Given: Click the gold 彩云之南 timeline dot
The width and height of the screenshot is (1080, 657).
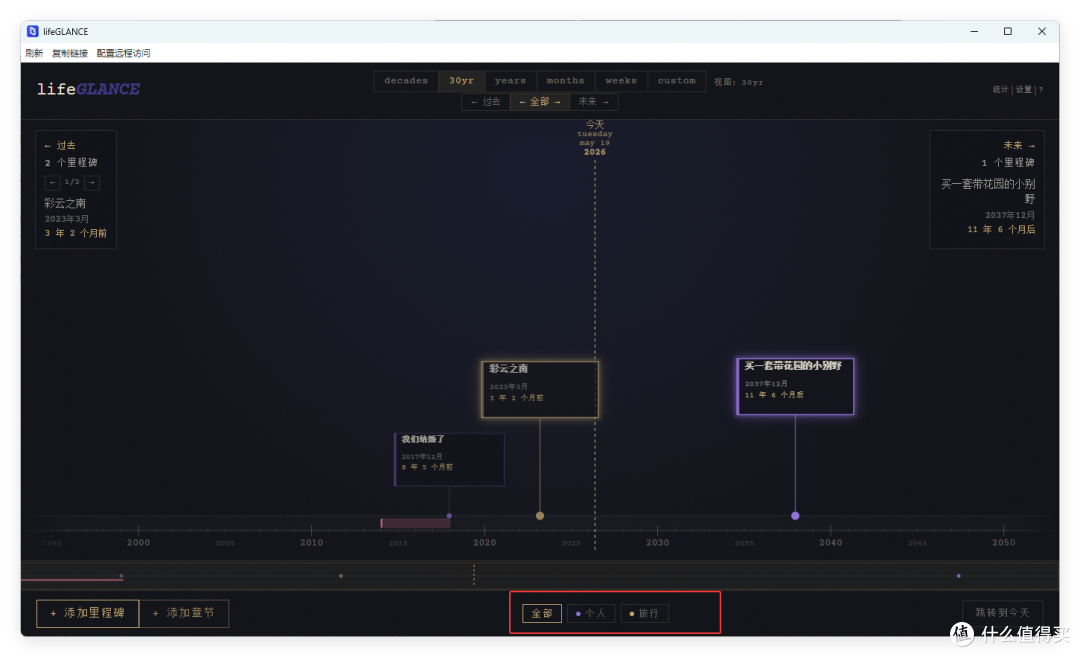Looking at the screenshot, I should tap(540, 516).
